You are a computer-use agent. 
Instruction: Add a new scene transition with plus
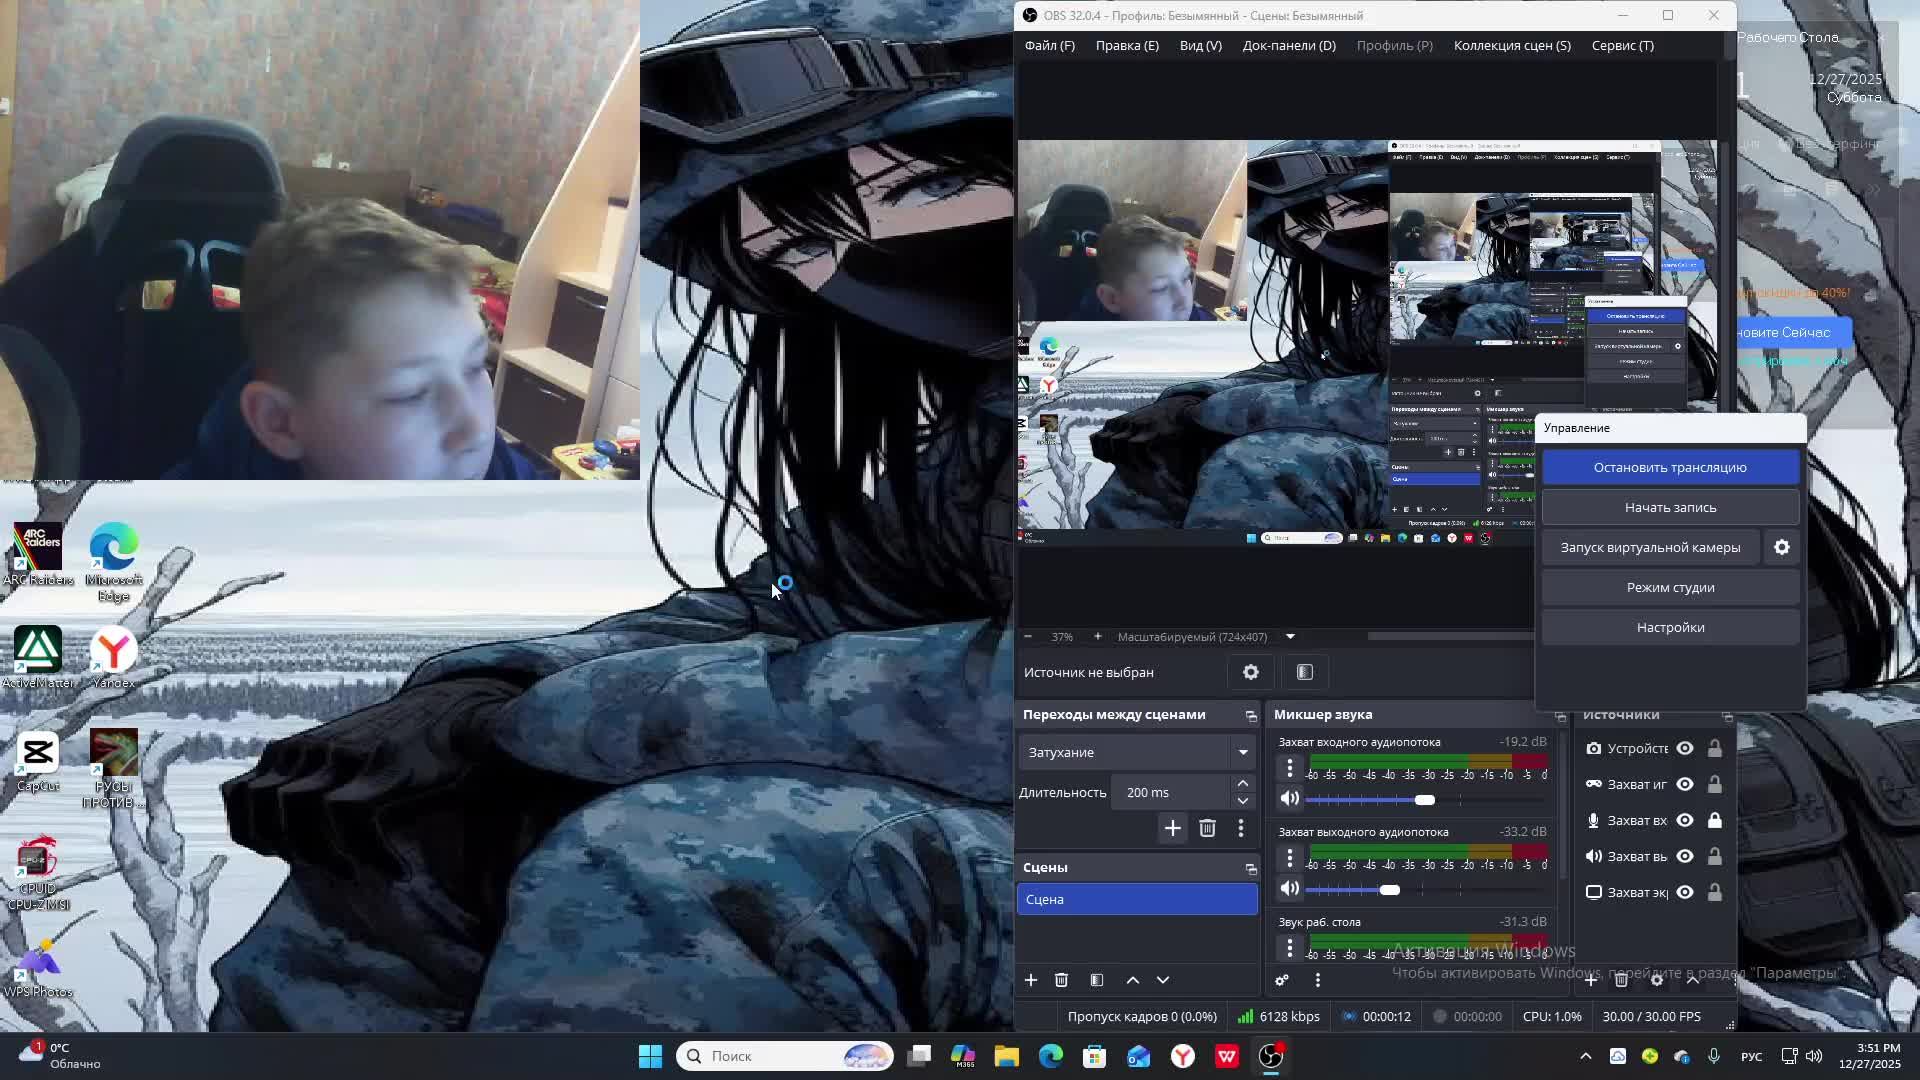point(1172,828)
